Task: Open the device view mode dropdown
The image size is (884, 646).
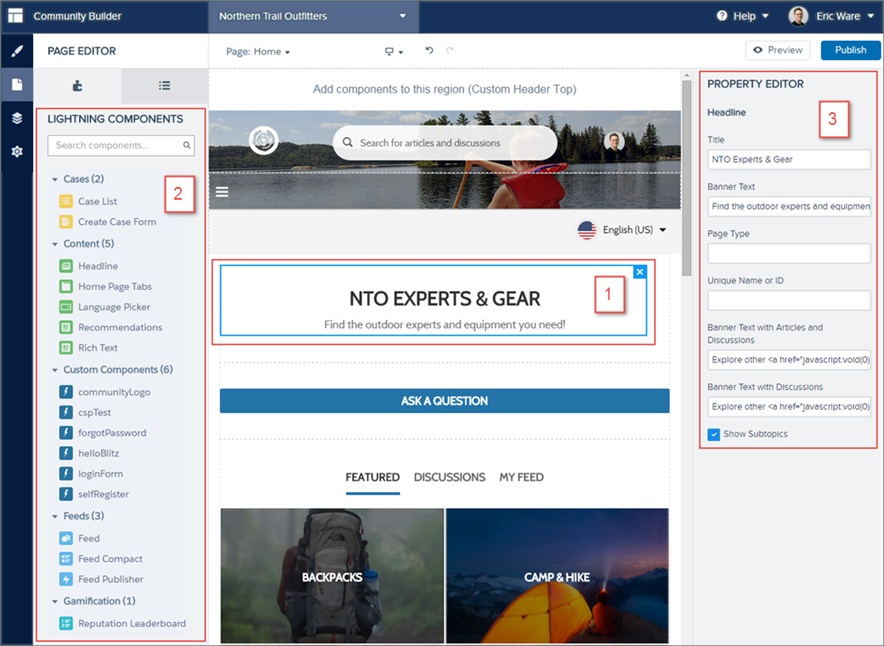Action: coord(394,51)
